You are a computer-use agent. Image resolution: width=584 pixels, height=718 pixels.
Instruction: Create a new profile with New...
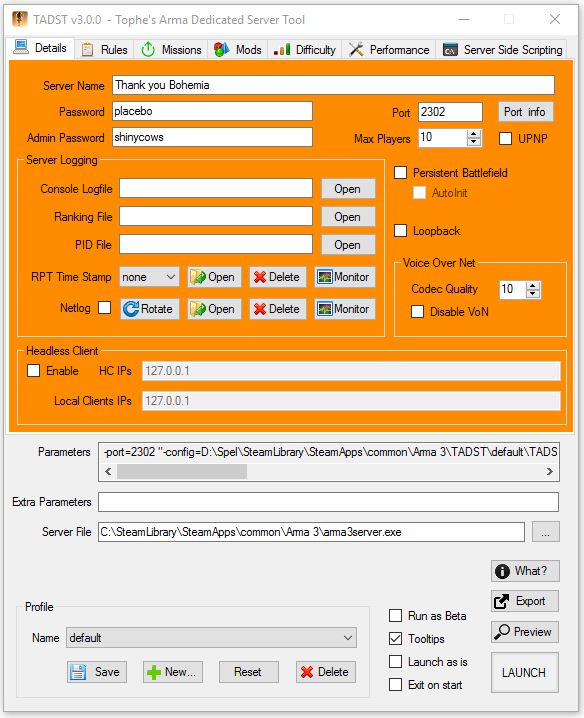point(173,672)
